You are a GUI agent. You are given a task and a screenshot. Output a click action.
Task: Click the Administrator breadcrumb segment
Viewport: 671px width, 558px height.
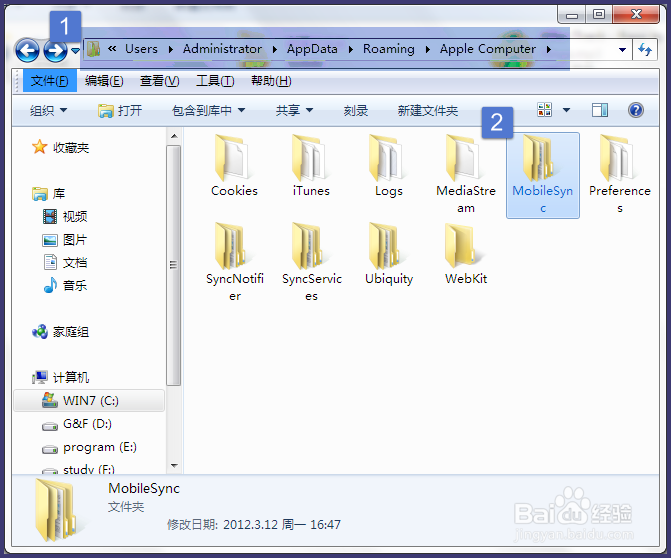(x=222, y=49)
